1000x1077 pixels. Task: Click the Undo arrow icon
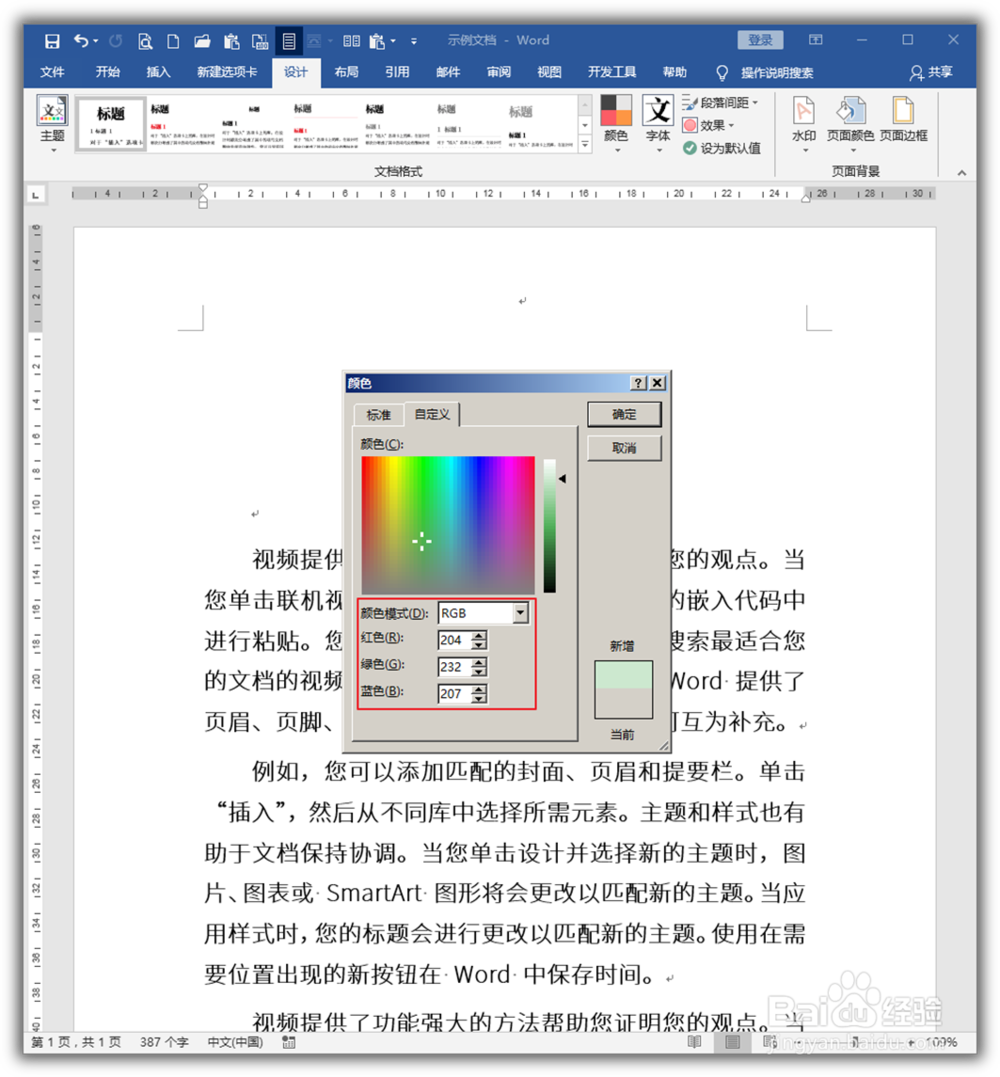(x=80, y=40)
